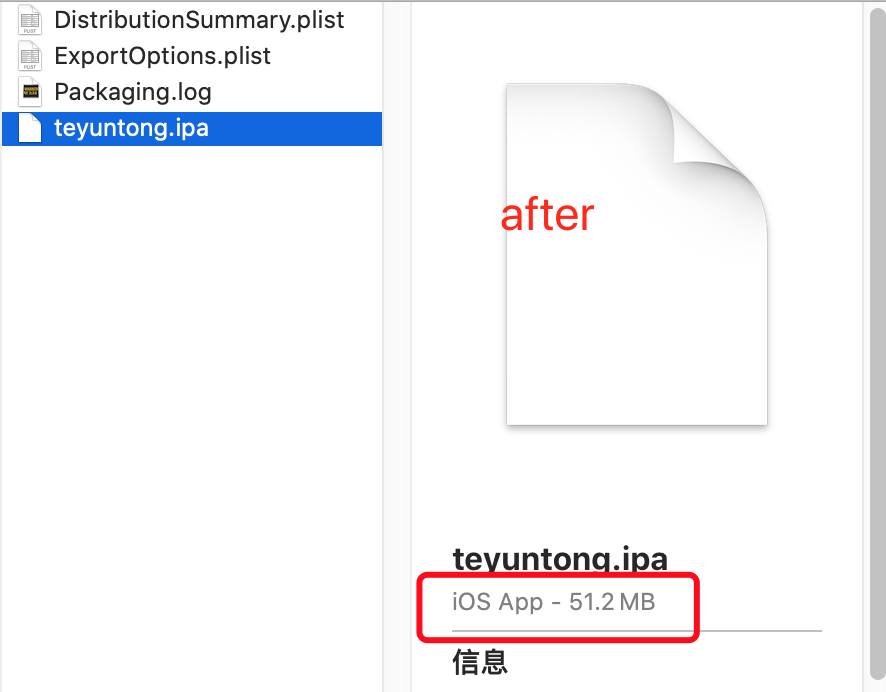The width and height of the screenshot is (886, 692).
Task: Click the separator line under the size info
Action: pos(760,631)
